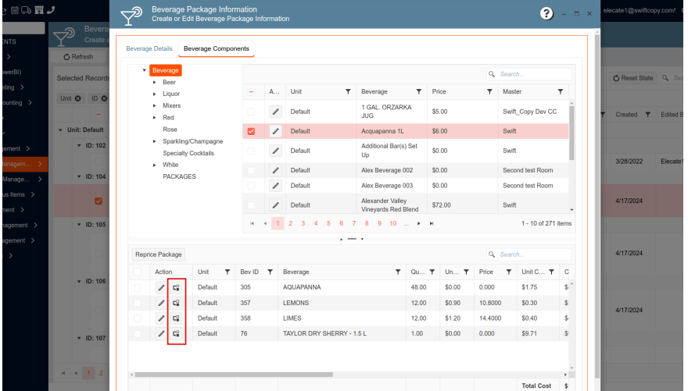Go to the last page of beverages
The width and height of the screenshot is (688, 391).
point(432,223)
